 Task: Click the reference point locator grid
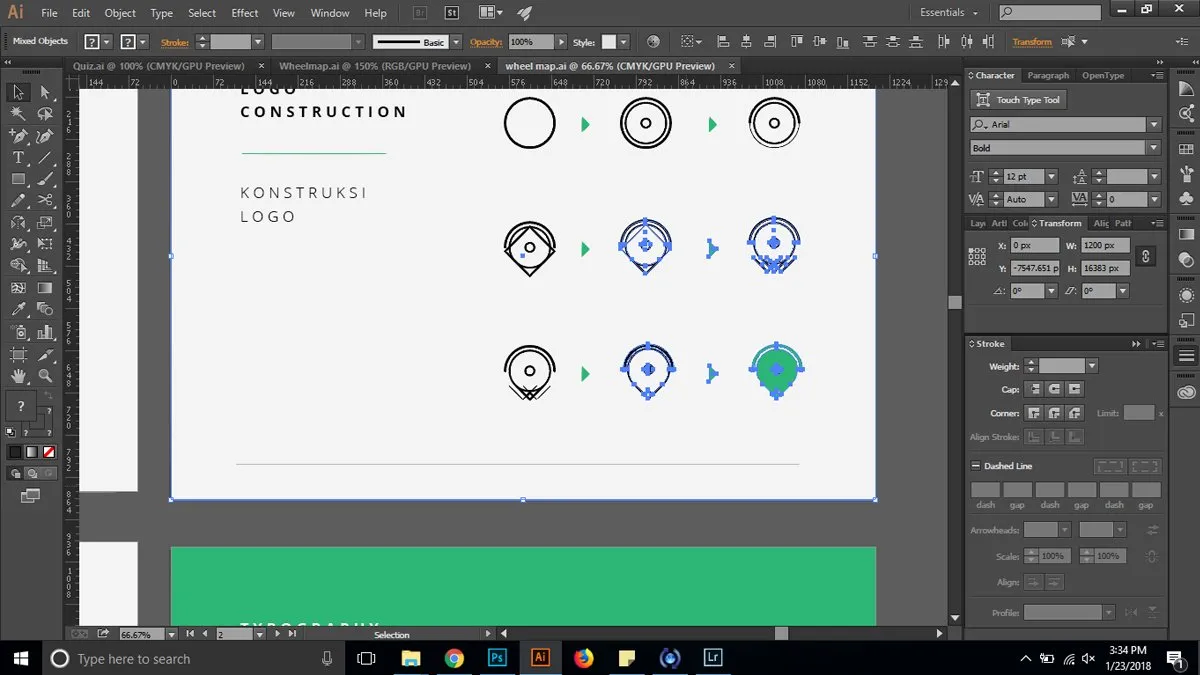click(x=979, y=257)
